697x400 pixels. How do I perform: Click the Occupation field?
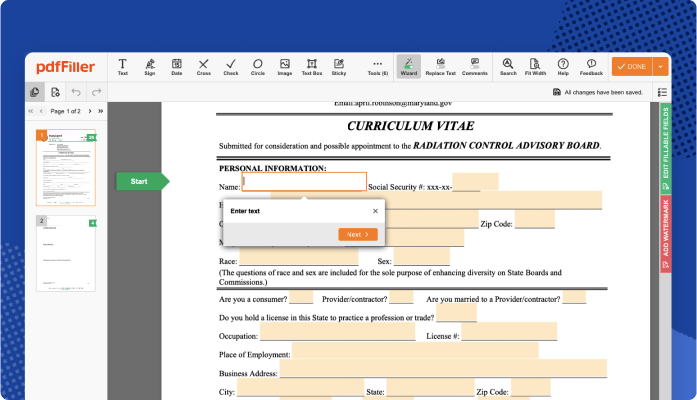(337, 332)
